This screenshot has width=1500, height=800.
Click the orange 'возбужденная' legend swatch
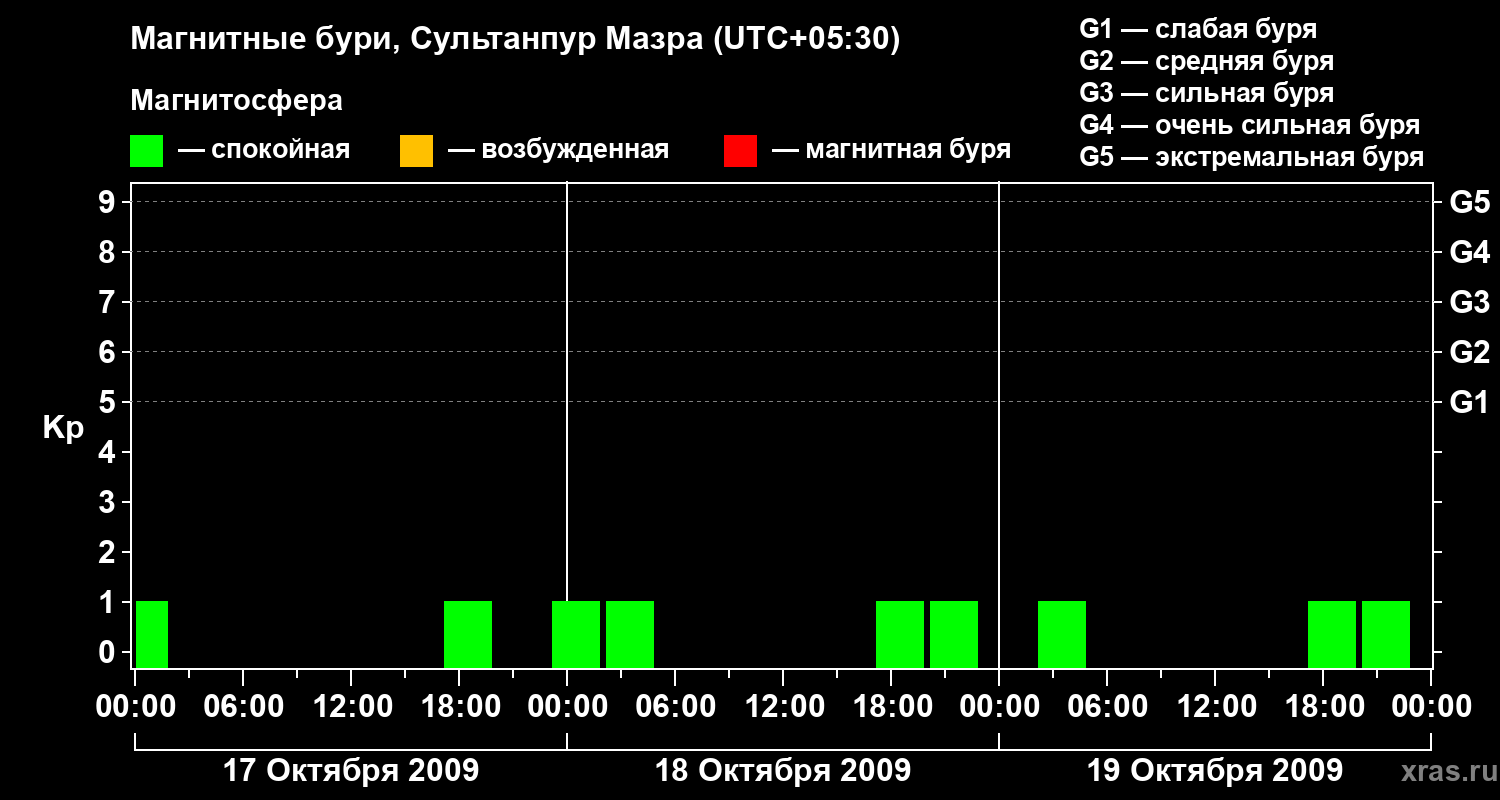pos(416,151)
